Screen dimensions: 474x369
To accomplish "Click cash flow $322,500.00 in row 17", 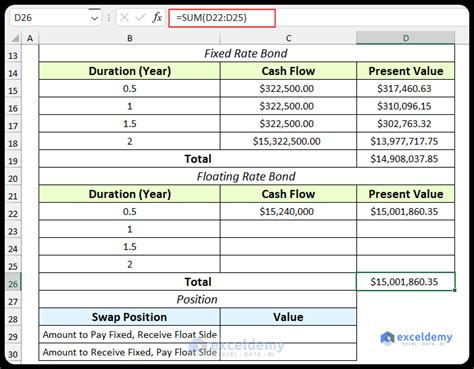I will [288, 124].
